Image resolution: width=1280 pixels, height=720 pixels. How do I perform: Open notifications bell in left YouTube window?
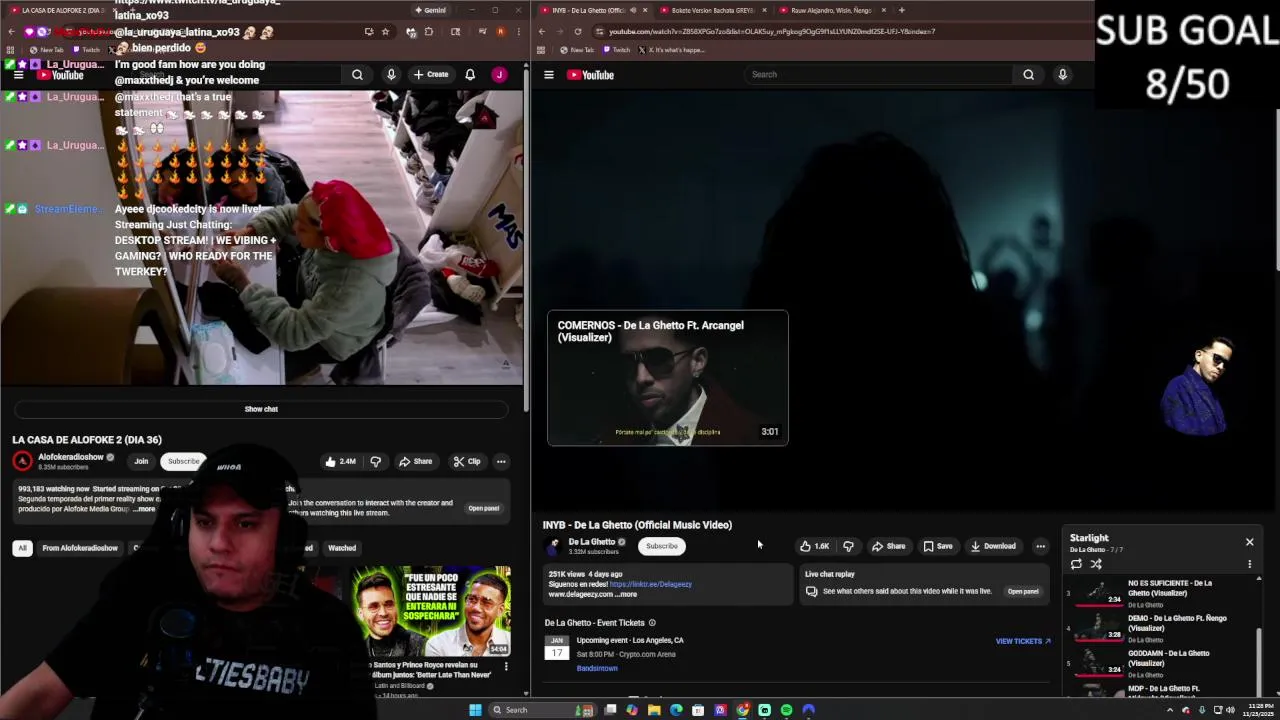tap(470, 74)
